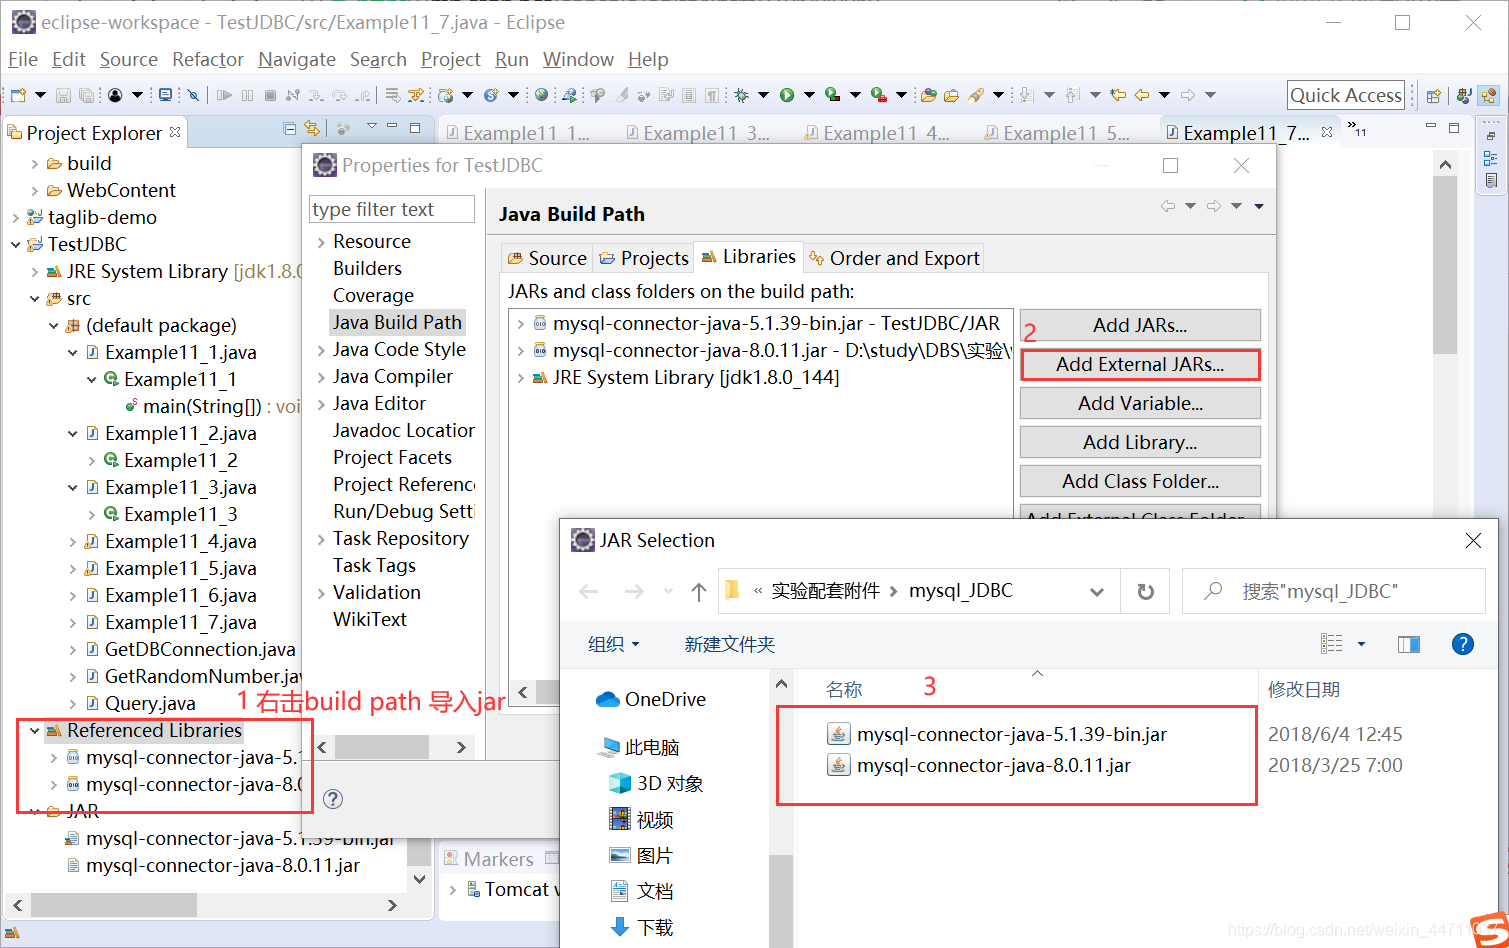Click the Add JARs... button
The width and height of the screenshot is (1509, 948).
click(x=1140, y=325)
